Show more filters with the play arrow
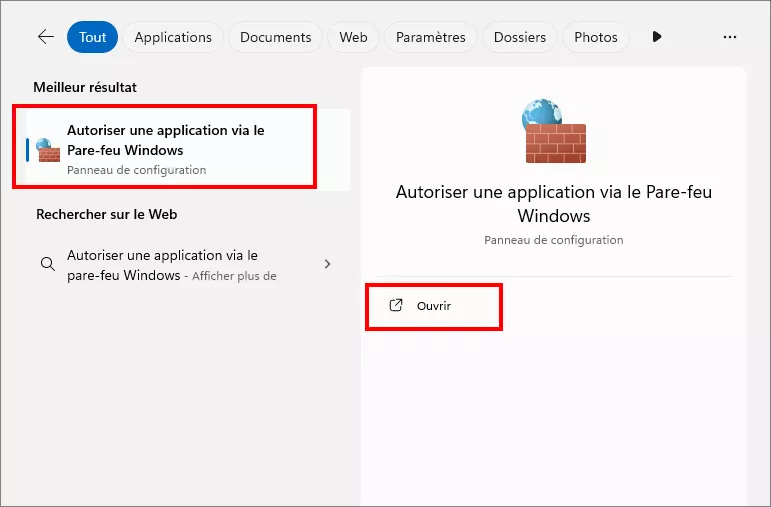 [x=657, y=37]
